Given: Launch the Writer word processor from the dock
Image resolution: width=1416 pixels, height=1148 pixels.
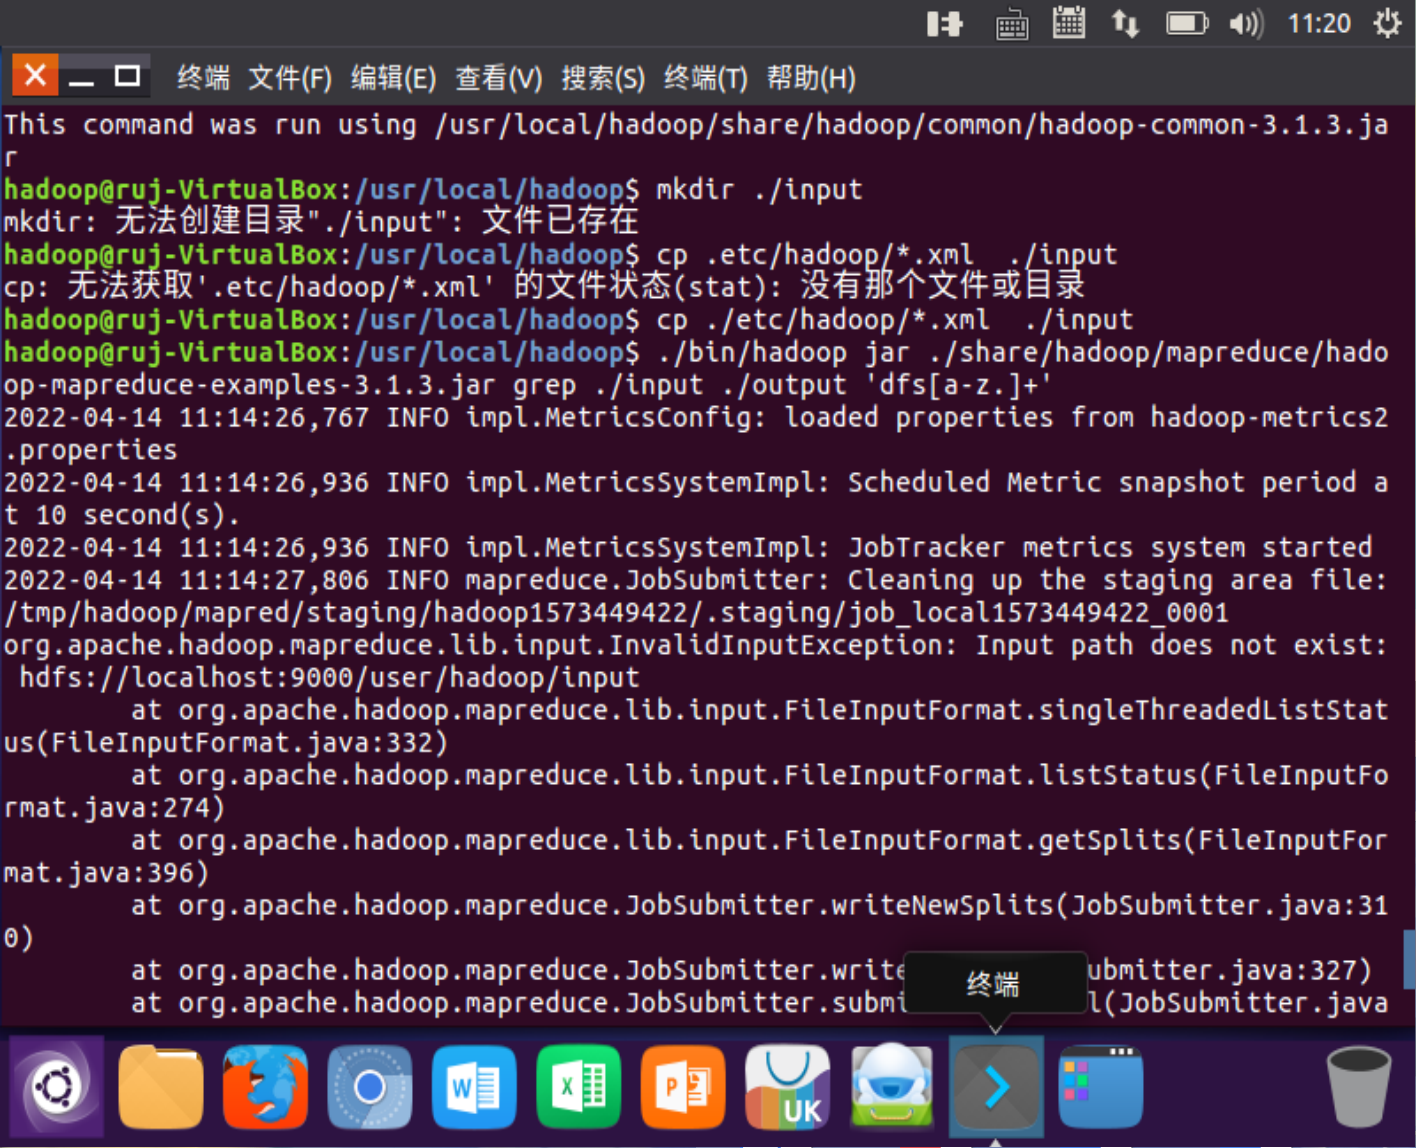Looking at the screenshot, I should tap(474, 1085).
